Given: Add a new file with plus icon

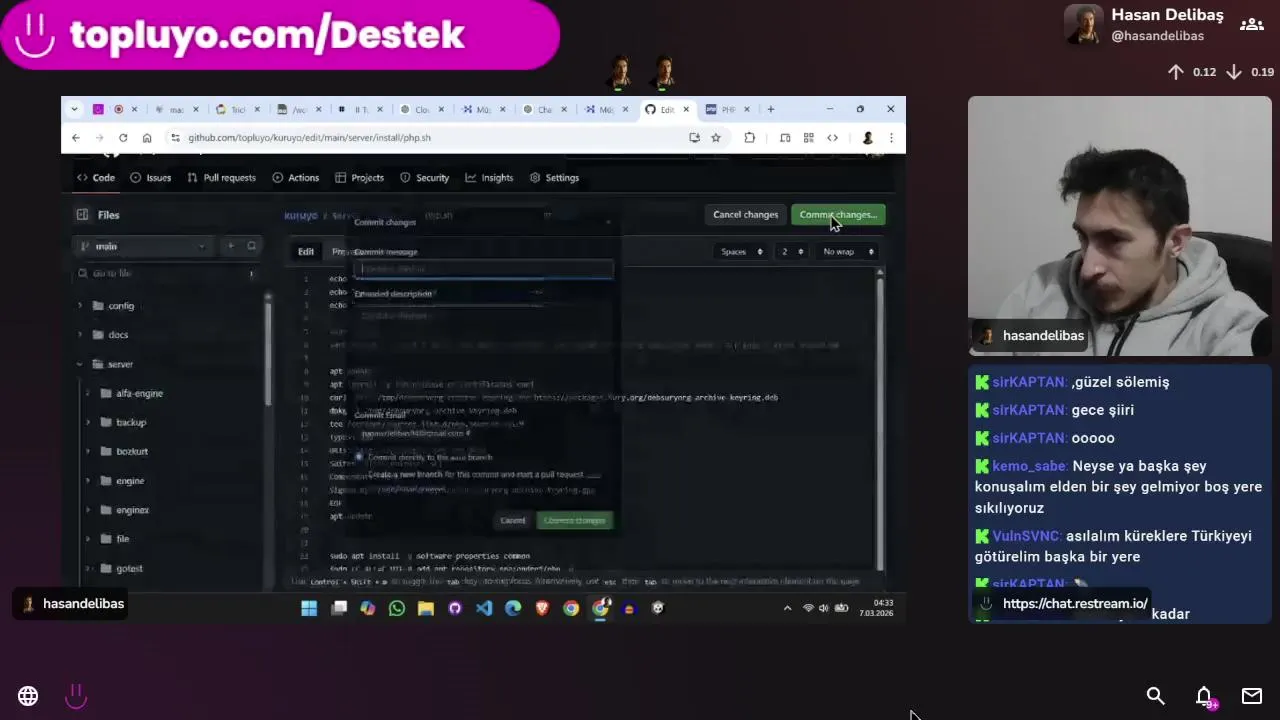Looking at the screenshot, I should (230, 246).
